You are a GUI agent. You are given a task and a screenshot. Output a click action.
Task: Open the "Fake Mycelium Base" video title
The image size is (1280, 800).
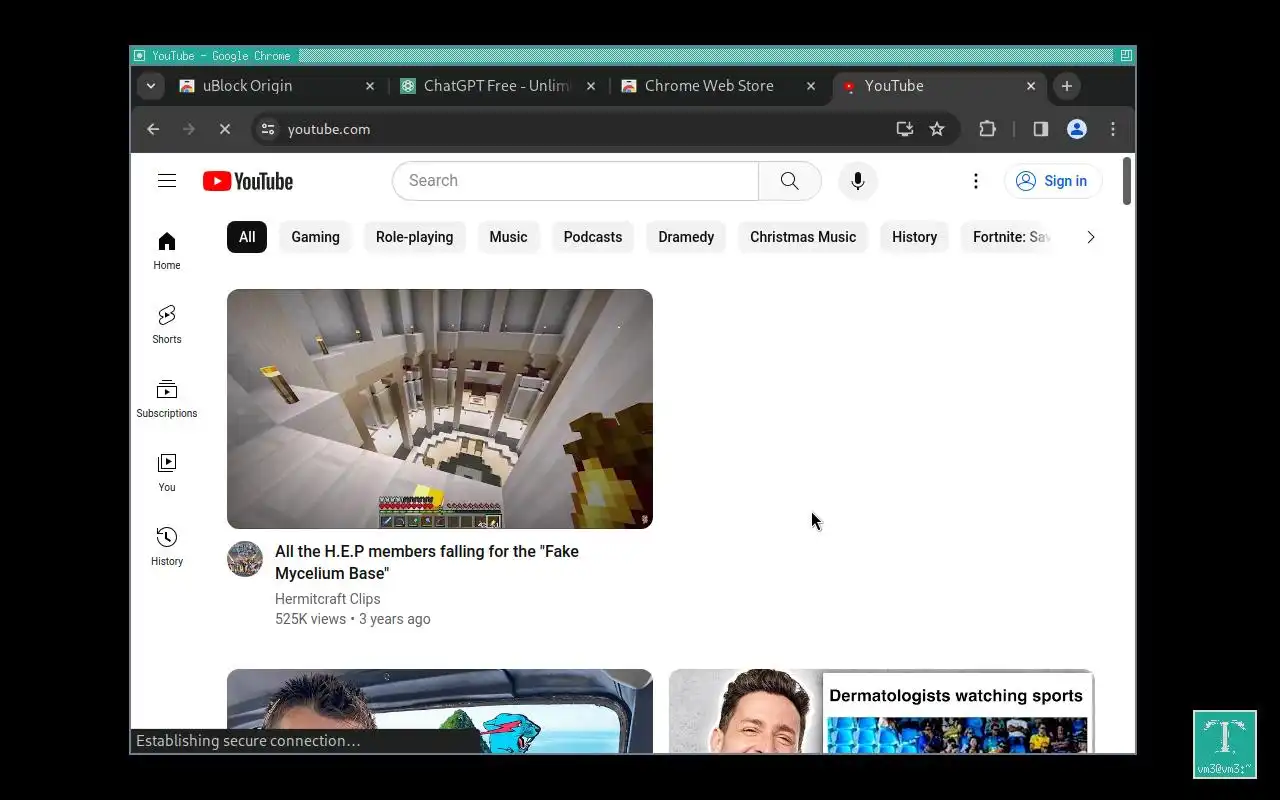coord(427,562)
